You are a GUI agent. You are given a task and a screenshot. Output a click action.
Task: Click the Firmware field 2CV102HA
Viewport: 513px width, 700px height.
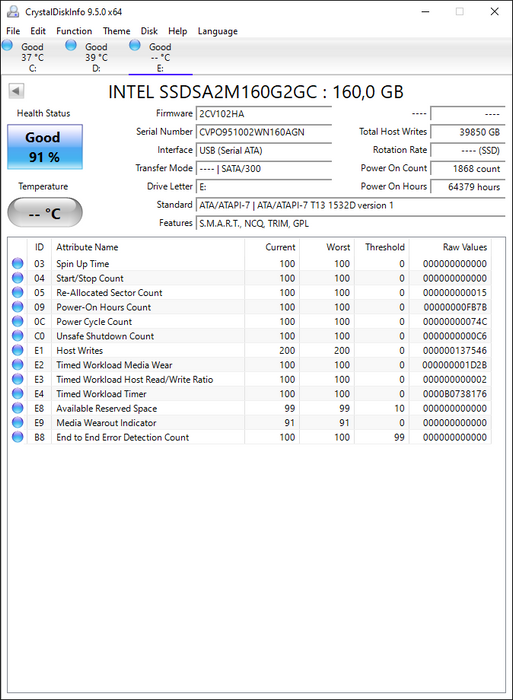pos(263,114)
